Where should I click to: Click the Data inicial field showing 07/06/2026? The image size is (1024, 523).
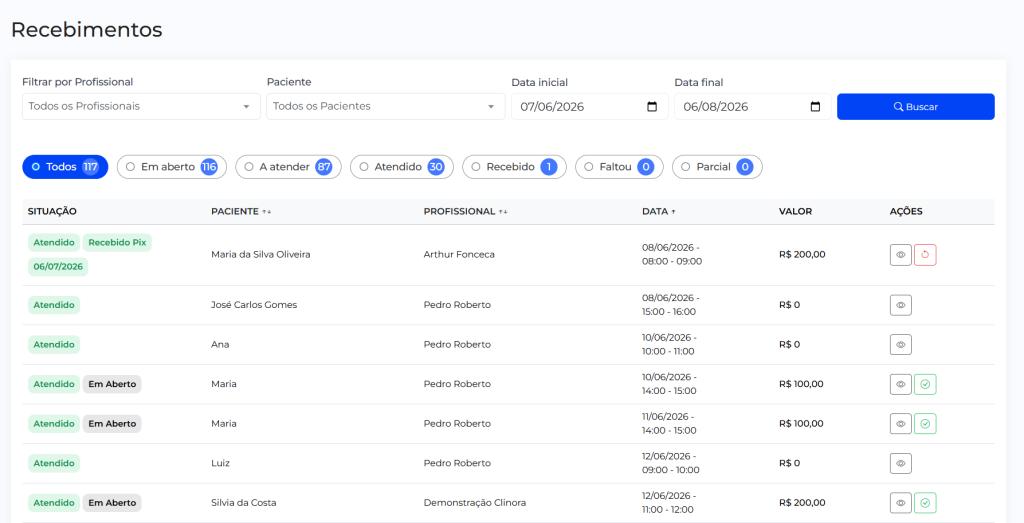tap(590, 106)
